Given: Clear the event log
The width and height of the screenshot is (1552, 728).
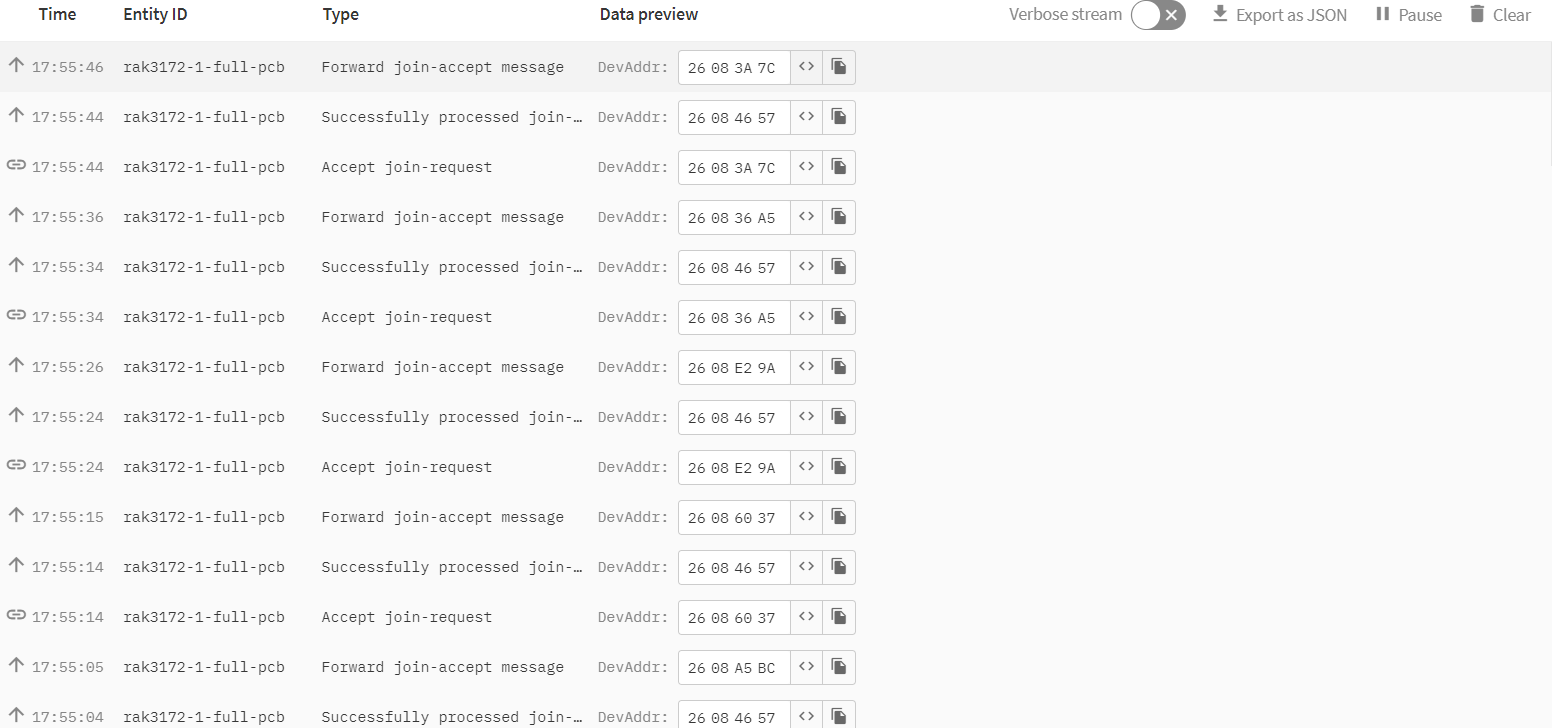Looking at the screenshot, I should (1499, 15).
